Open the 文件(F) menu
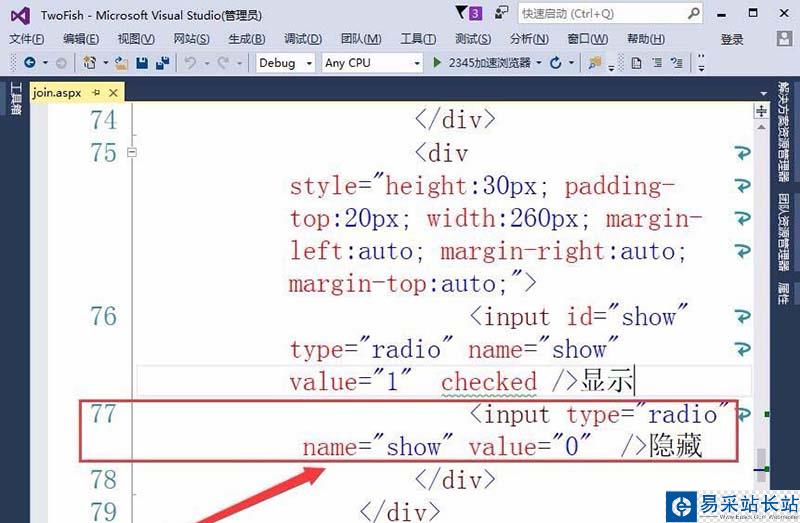Viewport: 800px width, 523px height. tap(27, 39)
